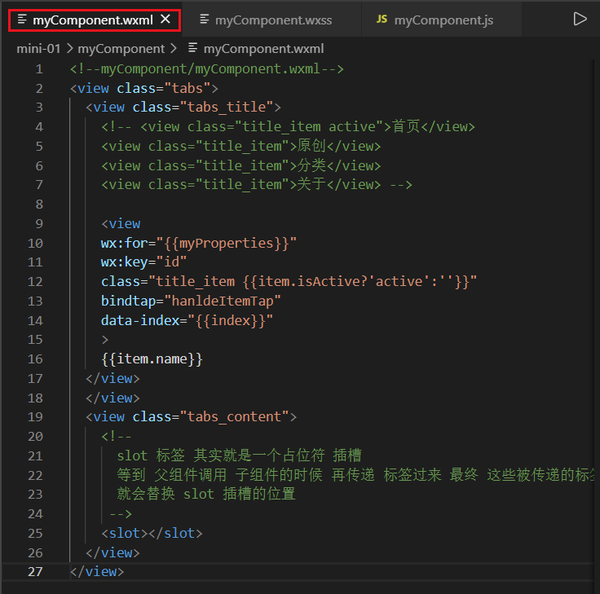This screenshot has height=594, width=600.
Task: Click the comment closer --> on line 24
Action: coord(121,514)
